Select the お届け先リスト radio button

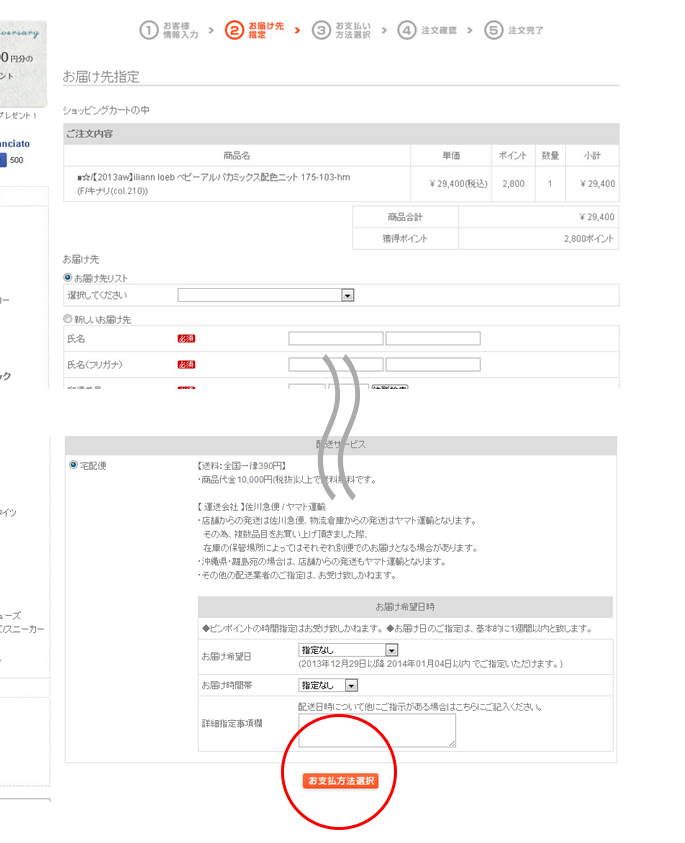click(68, 277)
